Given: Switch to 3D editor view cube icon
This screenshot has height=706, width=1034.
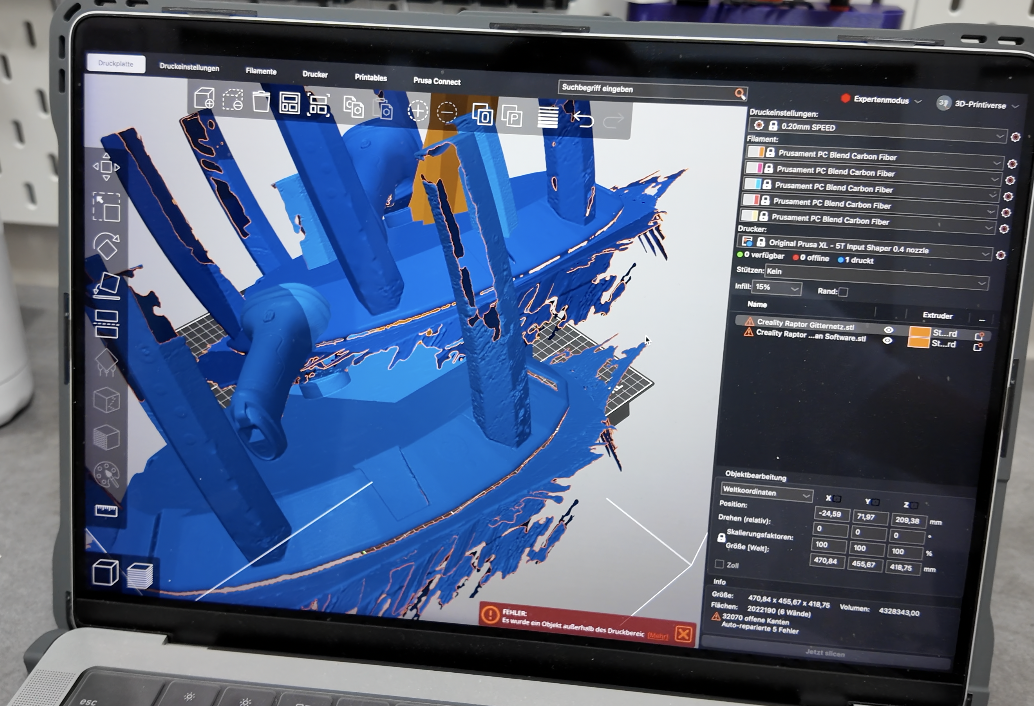Looking at the screenshot, I should tap(106, 572).
